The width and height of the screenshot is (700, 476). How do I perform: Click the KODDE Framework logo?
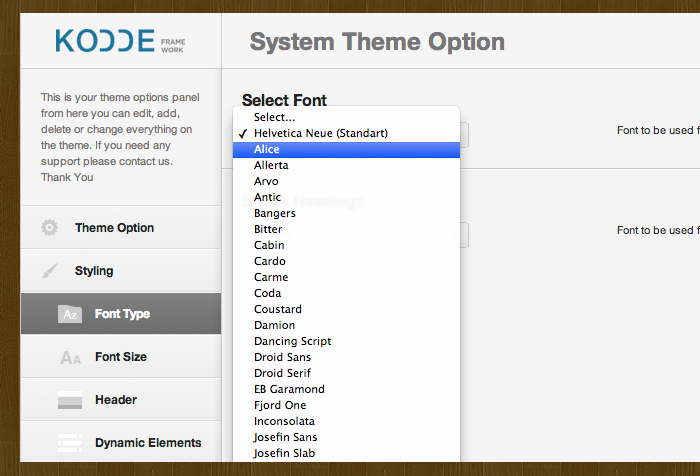click(120, 41)
